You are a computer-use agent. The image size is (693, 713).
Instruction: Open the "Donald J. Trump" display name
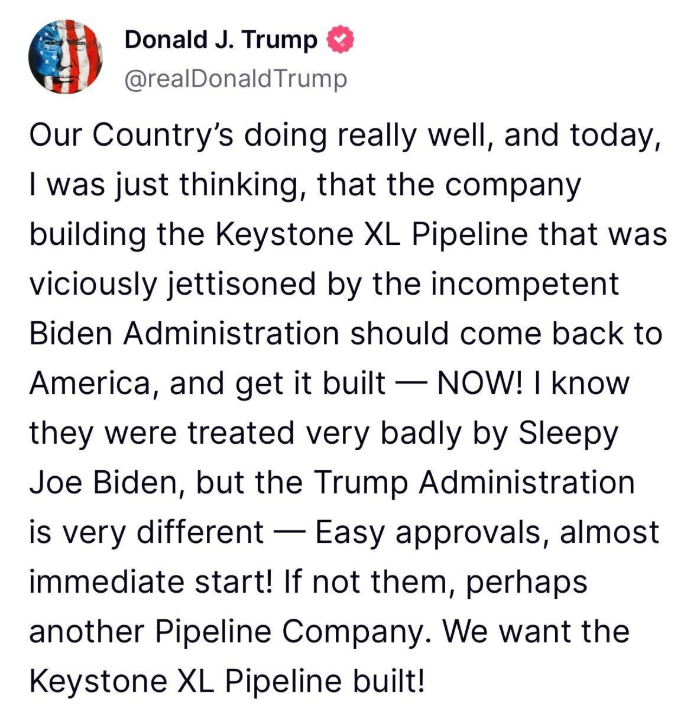221,40
